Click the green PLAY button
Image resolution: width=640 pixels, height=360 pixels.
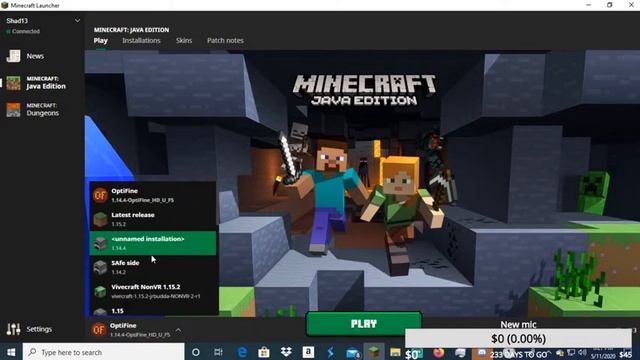364,324
